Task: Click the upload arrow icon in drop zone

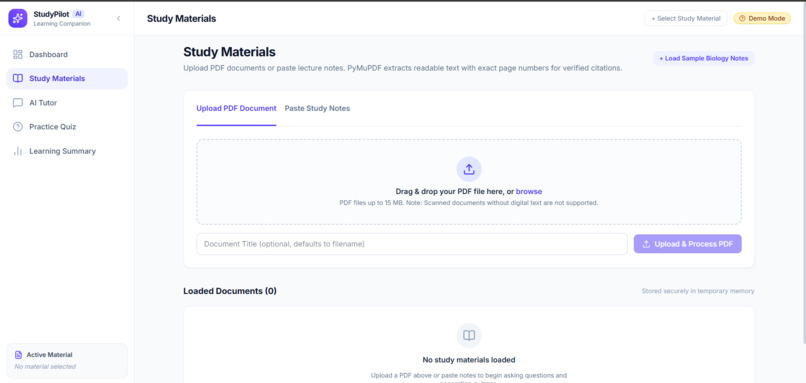Action: 469,169
